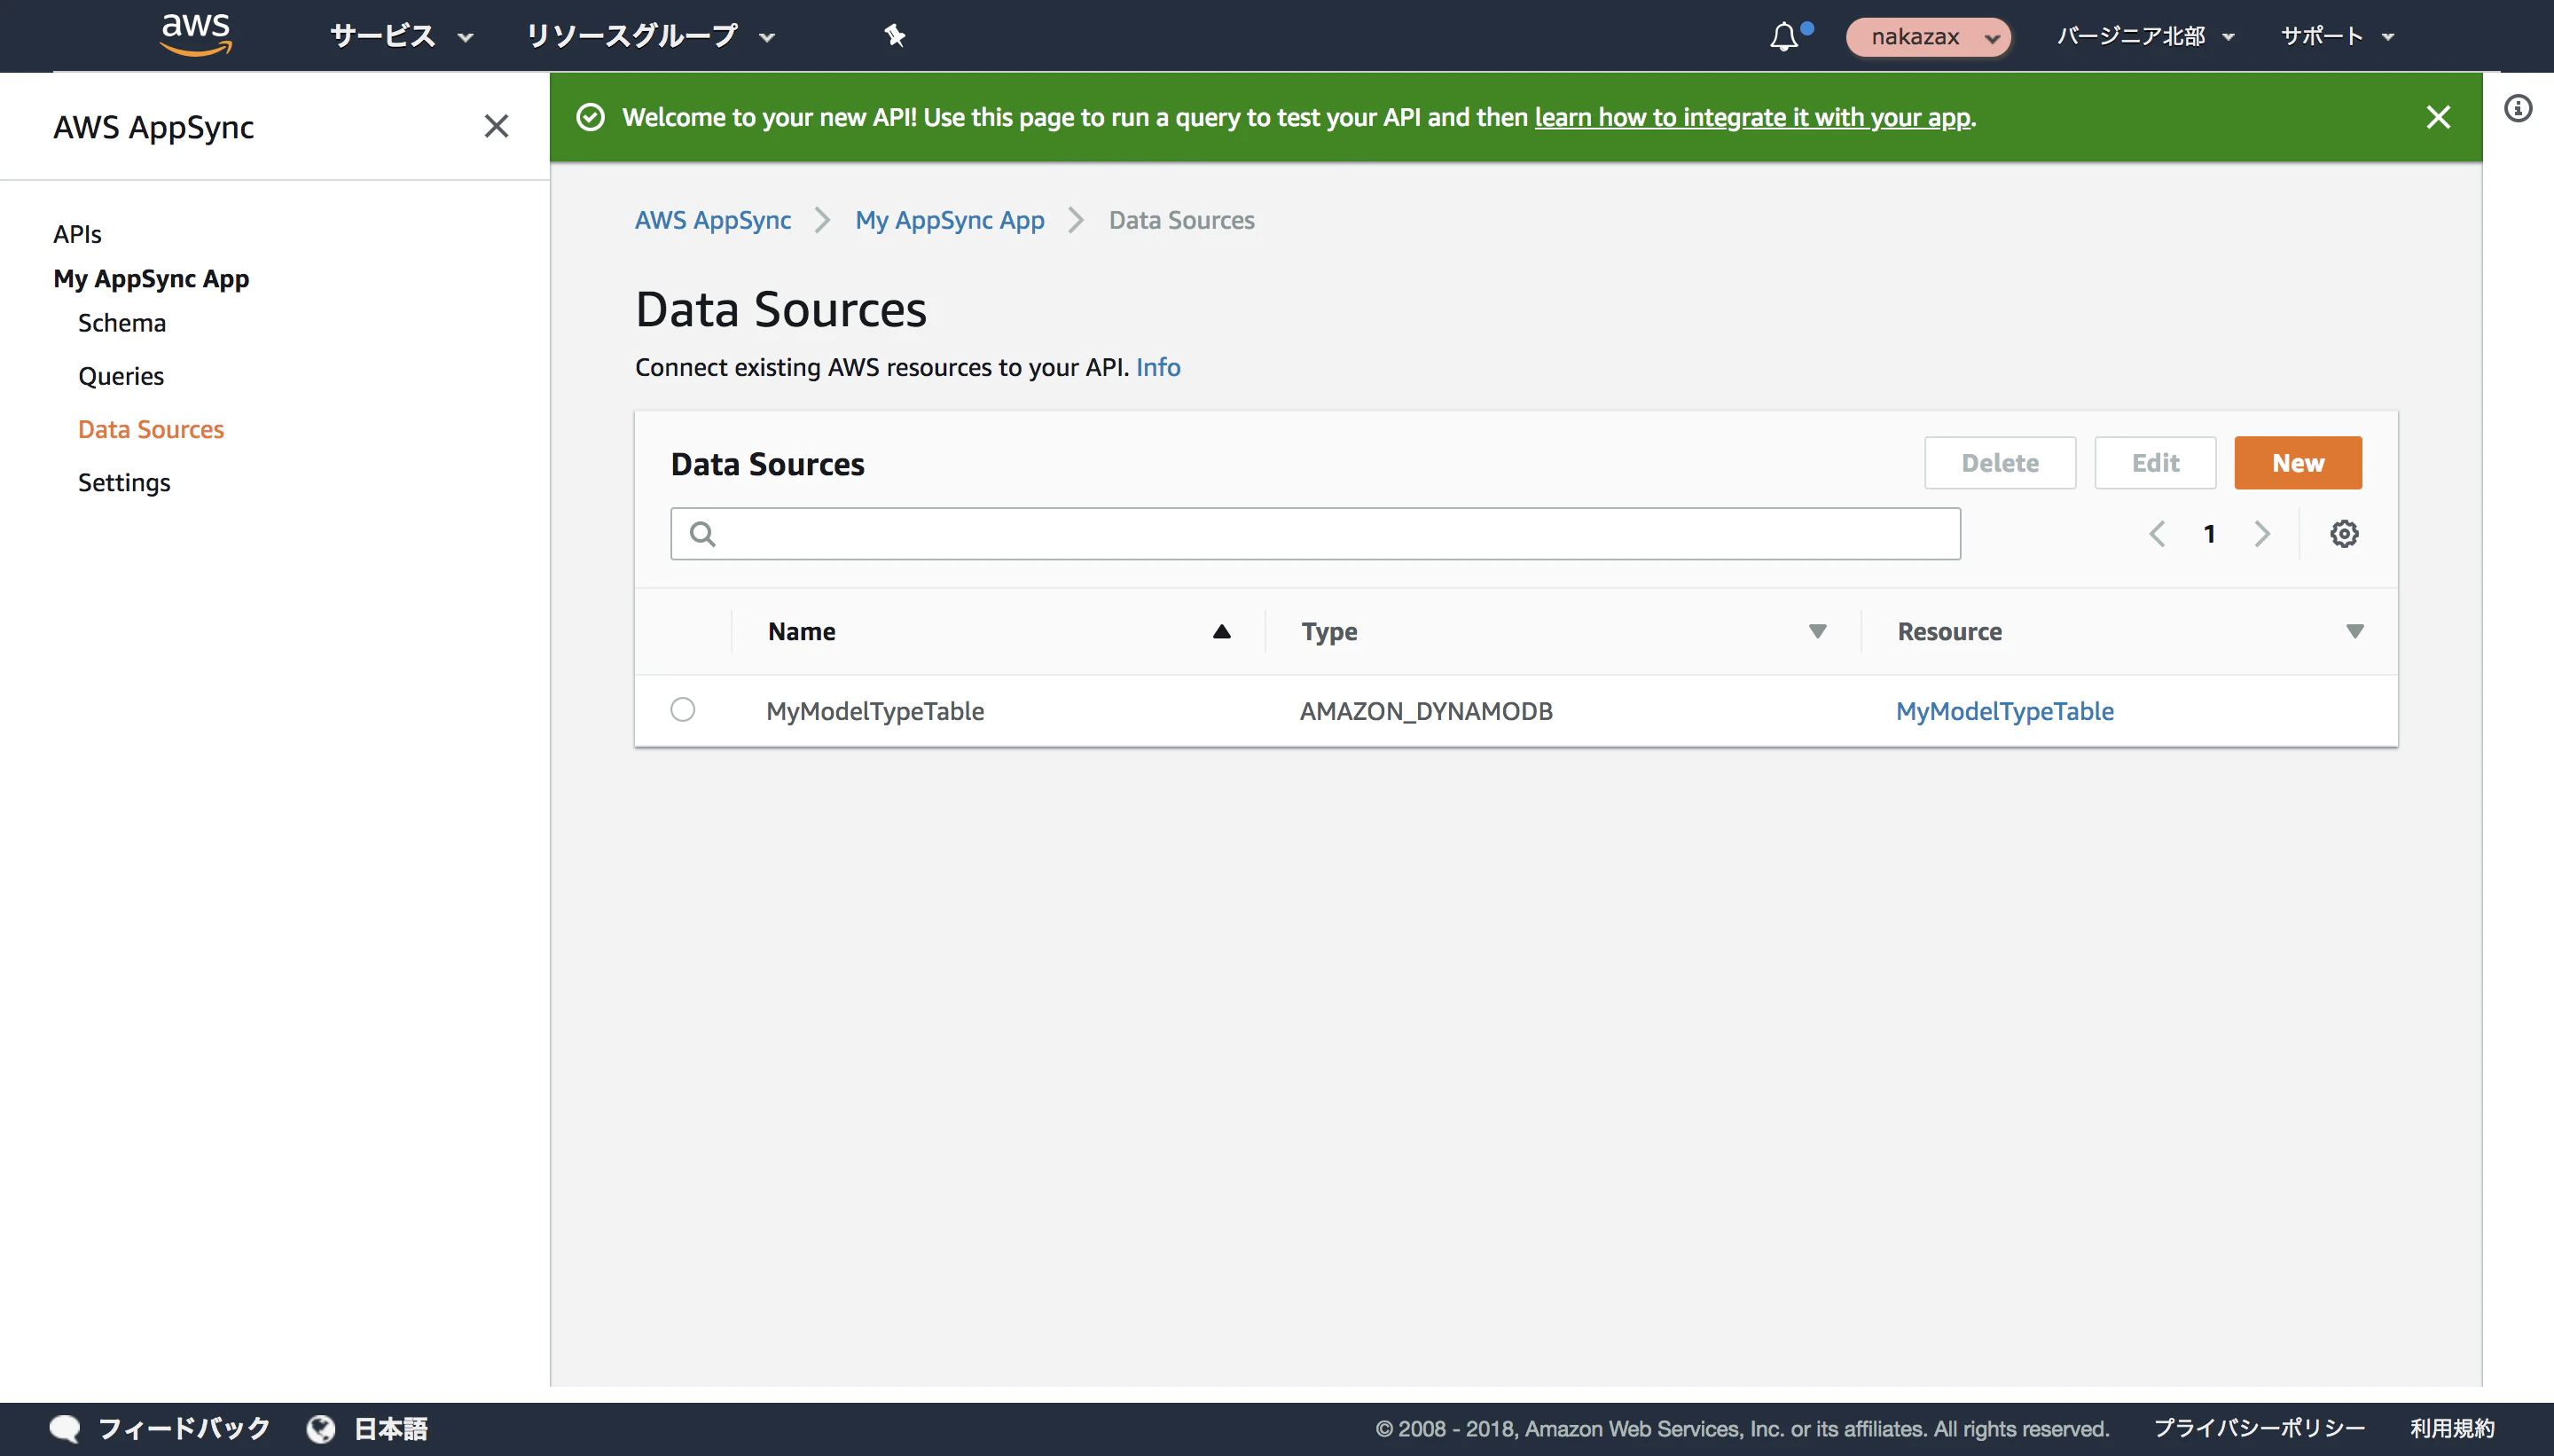This screenshot has width=2554, height=1456.
Task: Navigate to Settings in sidebar
Action: (124, 483)
